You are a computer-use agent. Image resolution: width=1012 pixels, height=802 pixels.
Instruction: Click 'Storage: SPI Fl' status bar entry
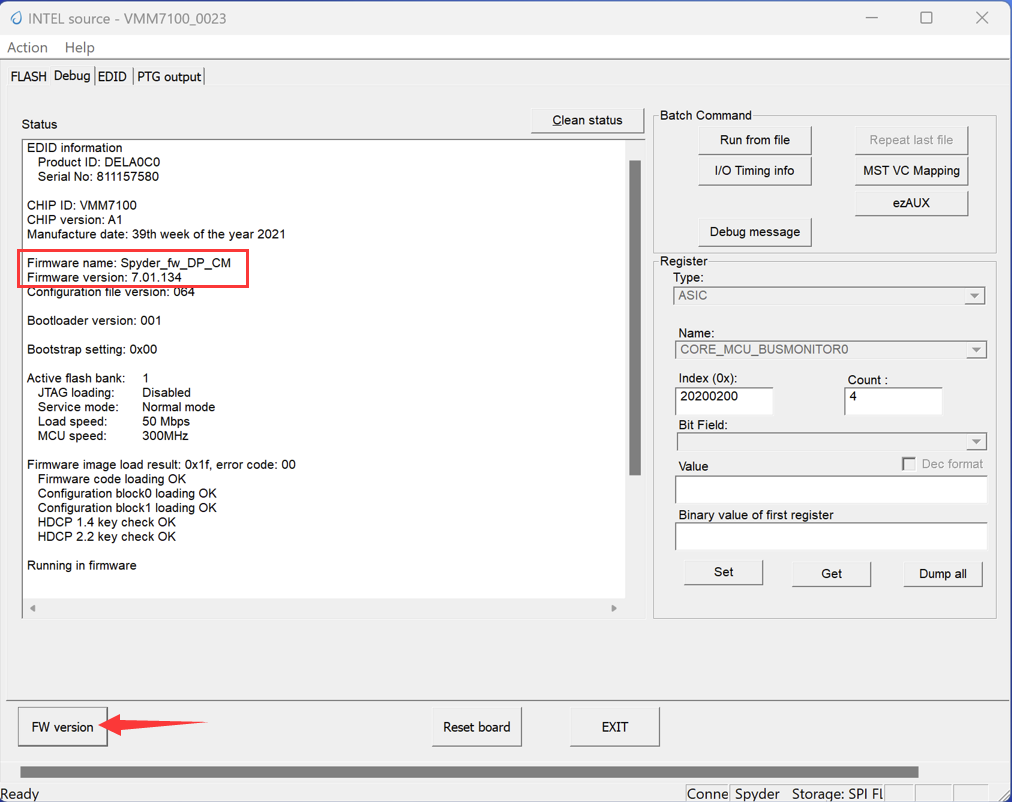tap(836, 794)
